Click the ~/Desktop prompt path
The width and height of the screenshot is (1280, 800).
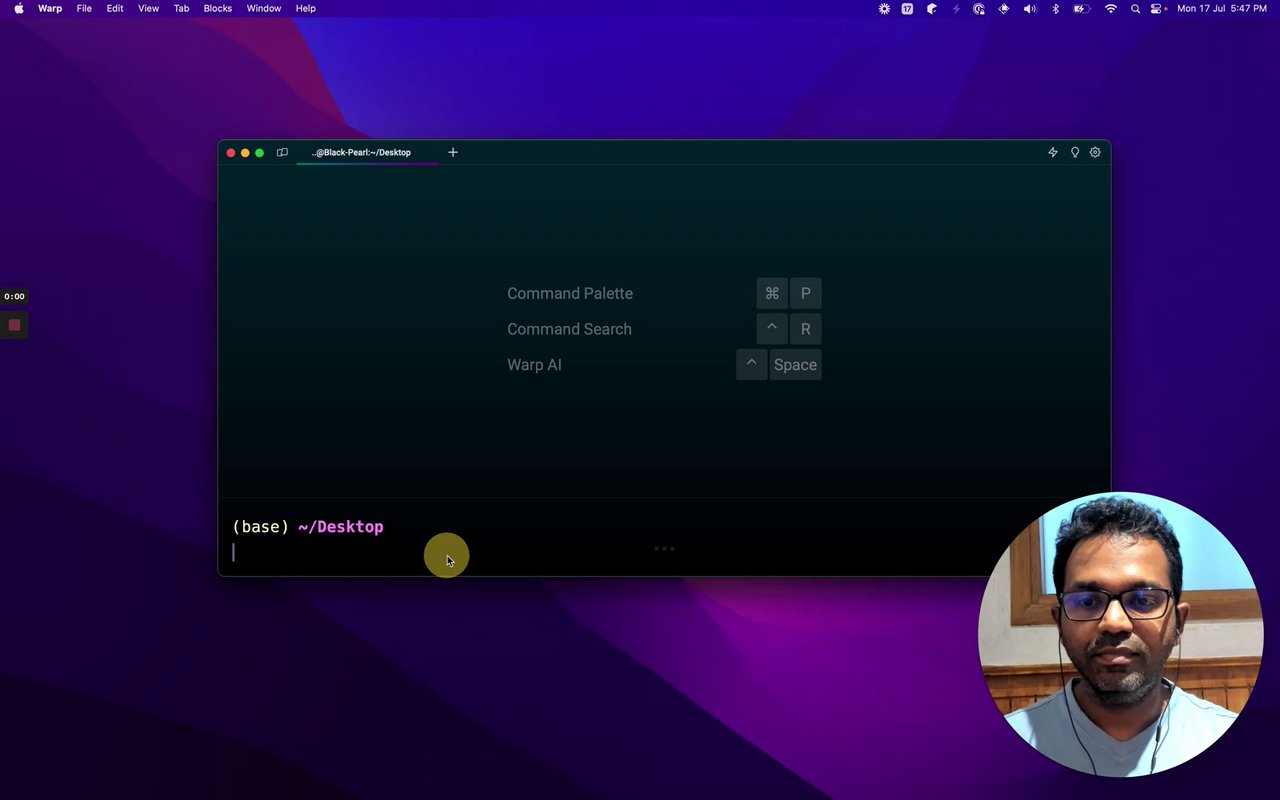coord(341,527)
